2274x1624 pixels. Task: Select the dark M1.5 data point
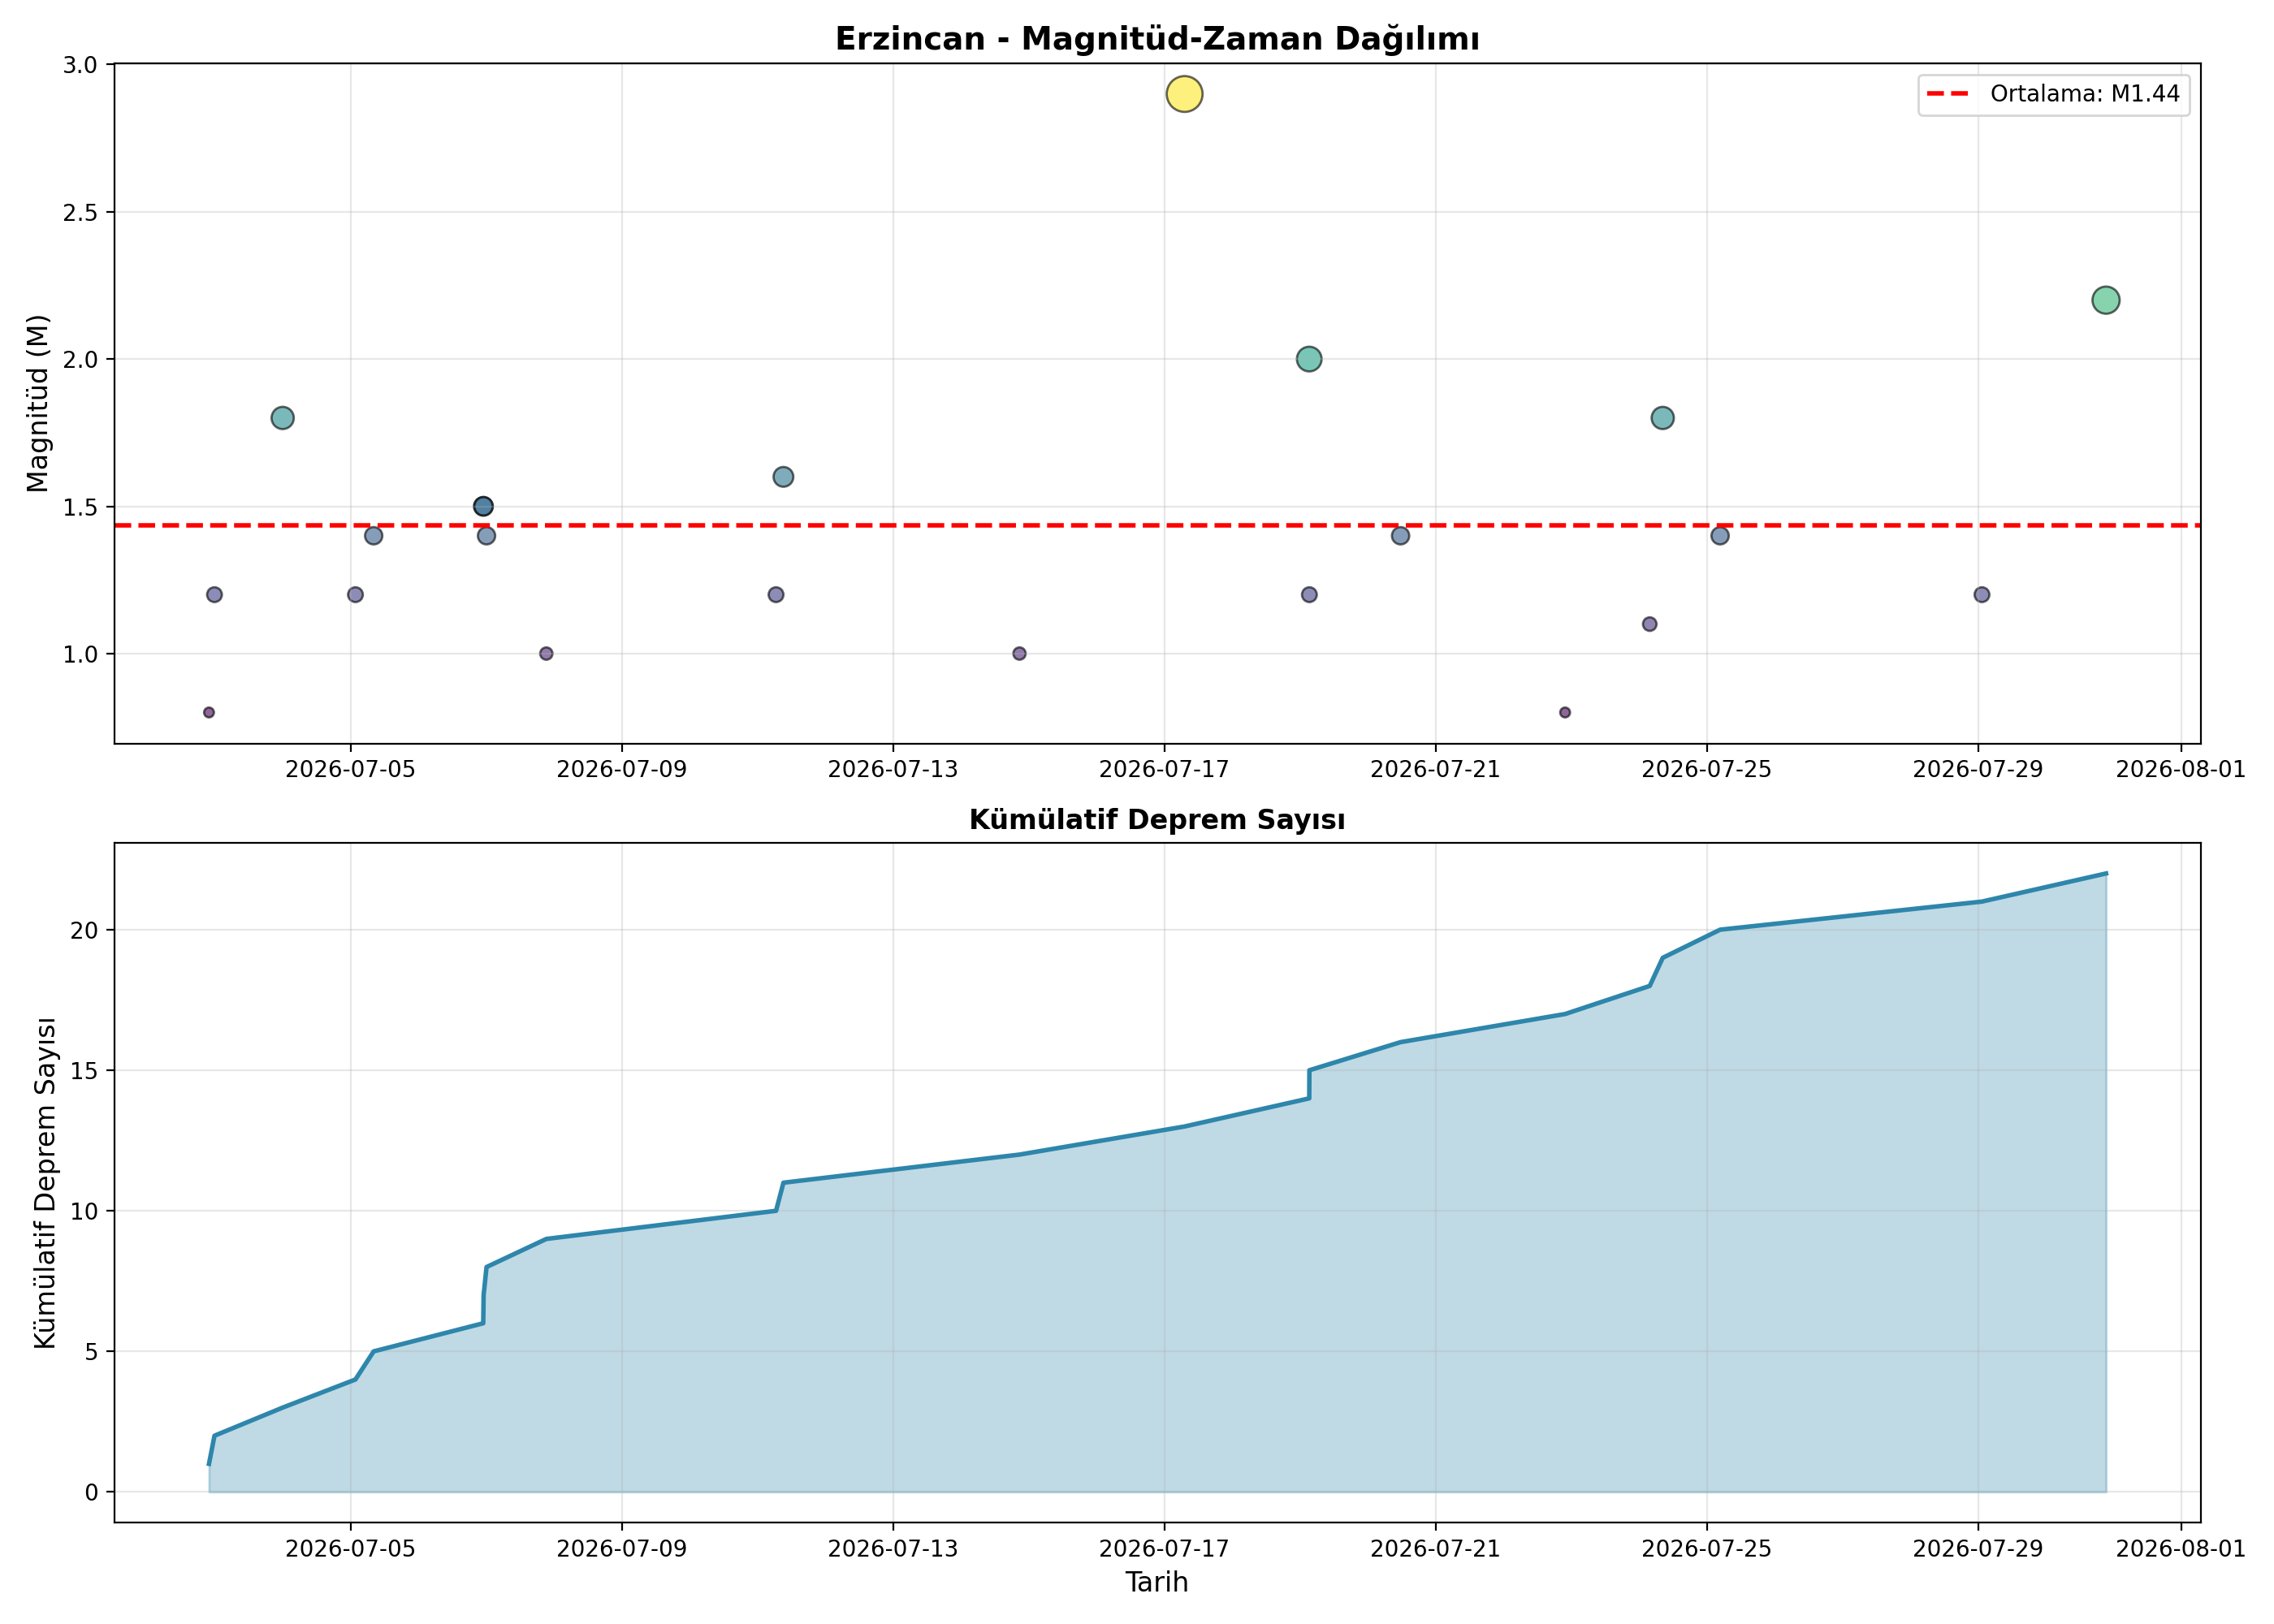[x=483, y=506]
